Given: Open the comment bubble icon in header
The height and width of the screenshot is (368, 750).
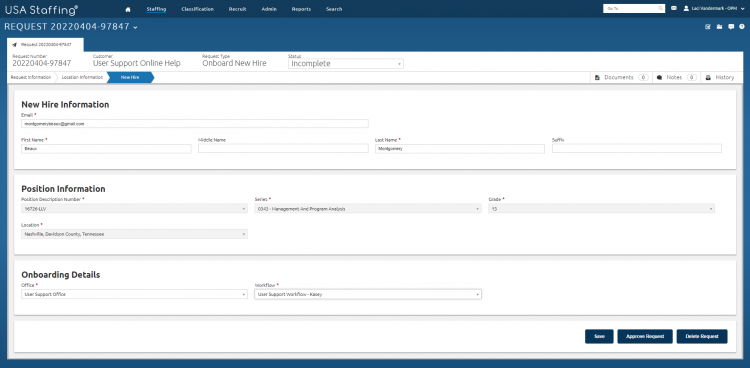Looking at the screenshot, I should click(731, 27).
